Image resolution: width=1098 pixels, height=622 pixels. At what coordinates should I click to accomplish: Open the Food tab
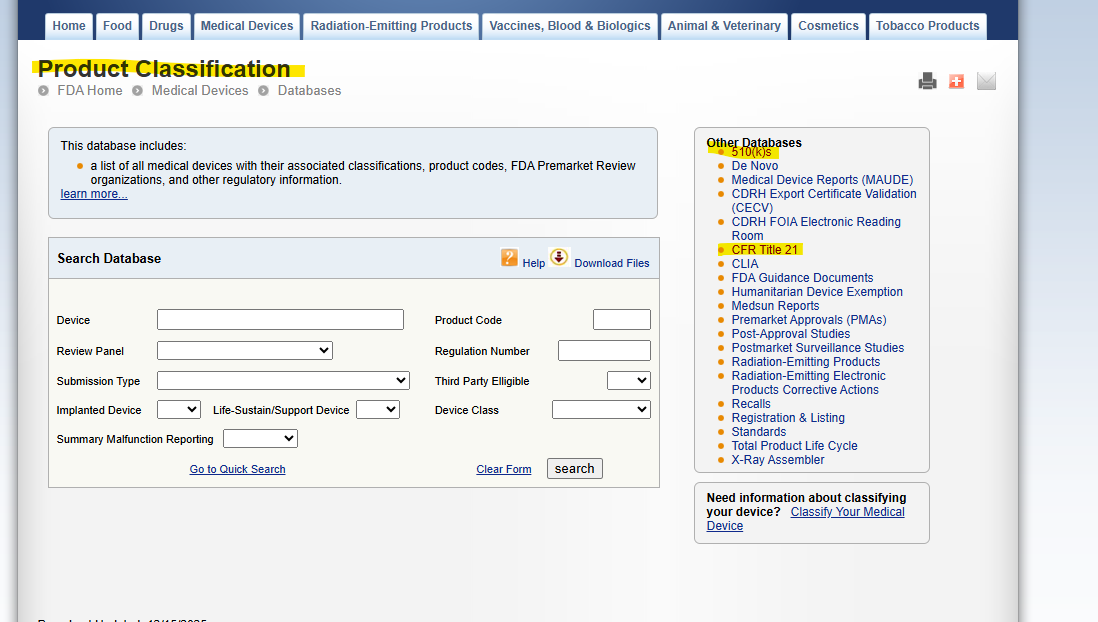coord(117,26)
